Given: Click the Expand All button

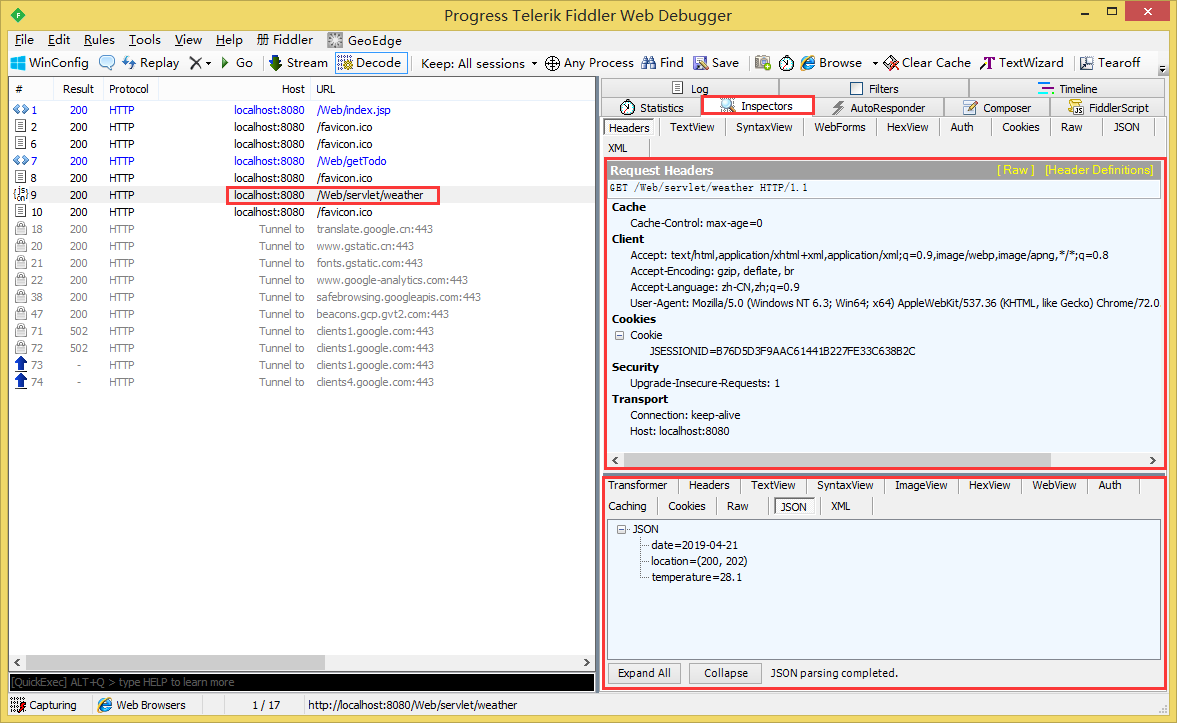Looking at the screenshot, I should (644, 673).
